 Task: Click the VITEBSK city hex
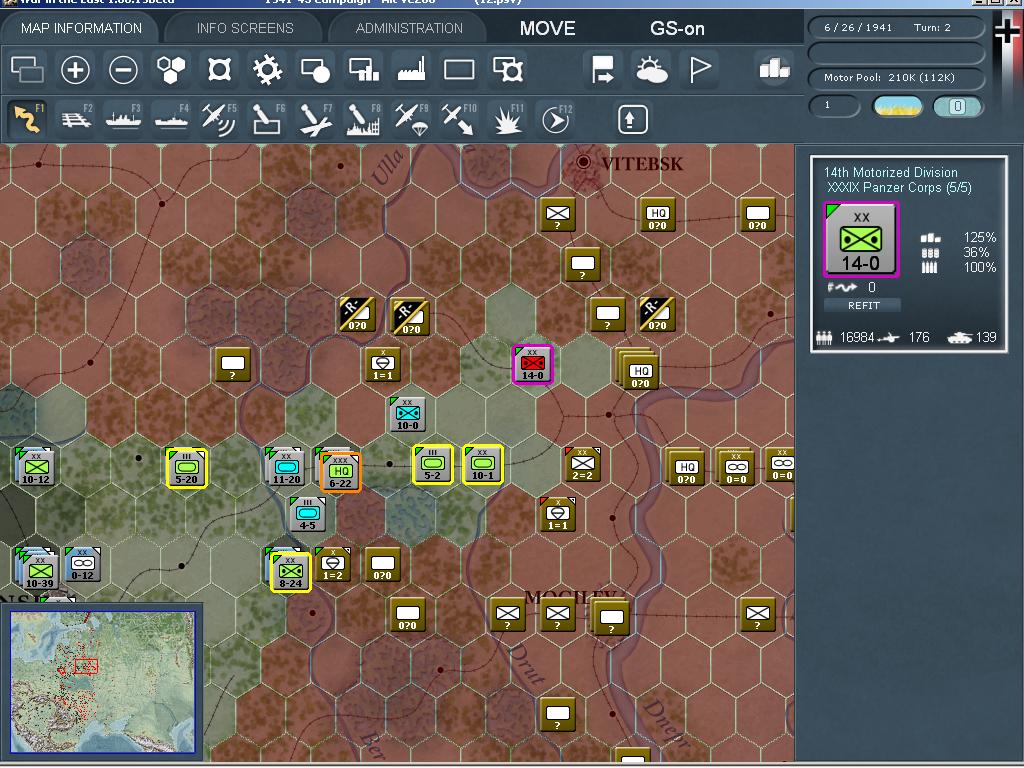pos(584,162)
